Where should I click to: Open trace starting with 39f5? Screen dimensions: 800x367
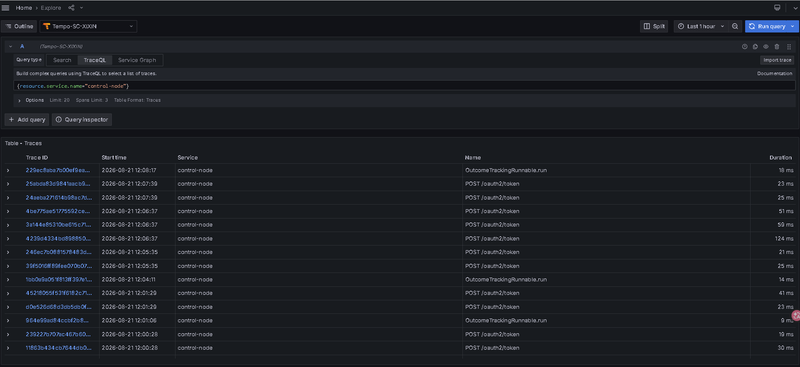coord(58,266)
